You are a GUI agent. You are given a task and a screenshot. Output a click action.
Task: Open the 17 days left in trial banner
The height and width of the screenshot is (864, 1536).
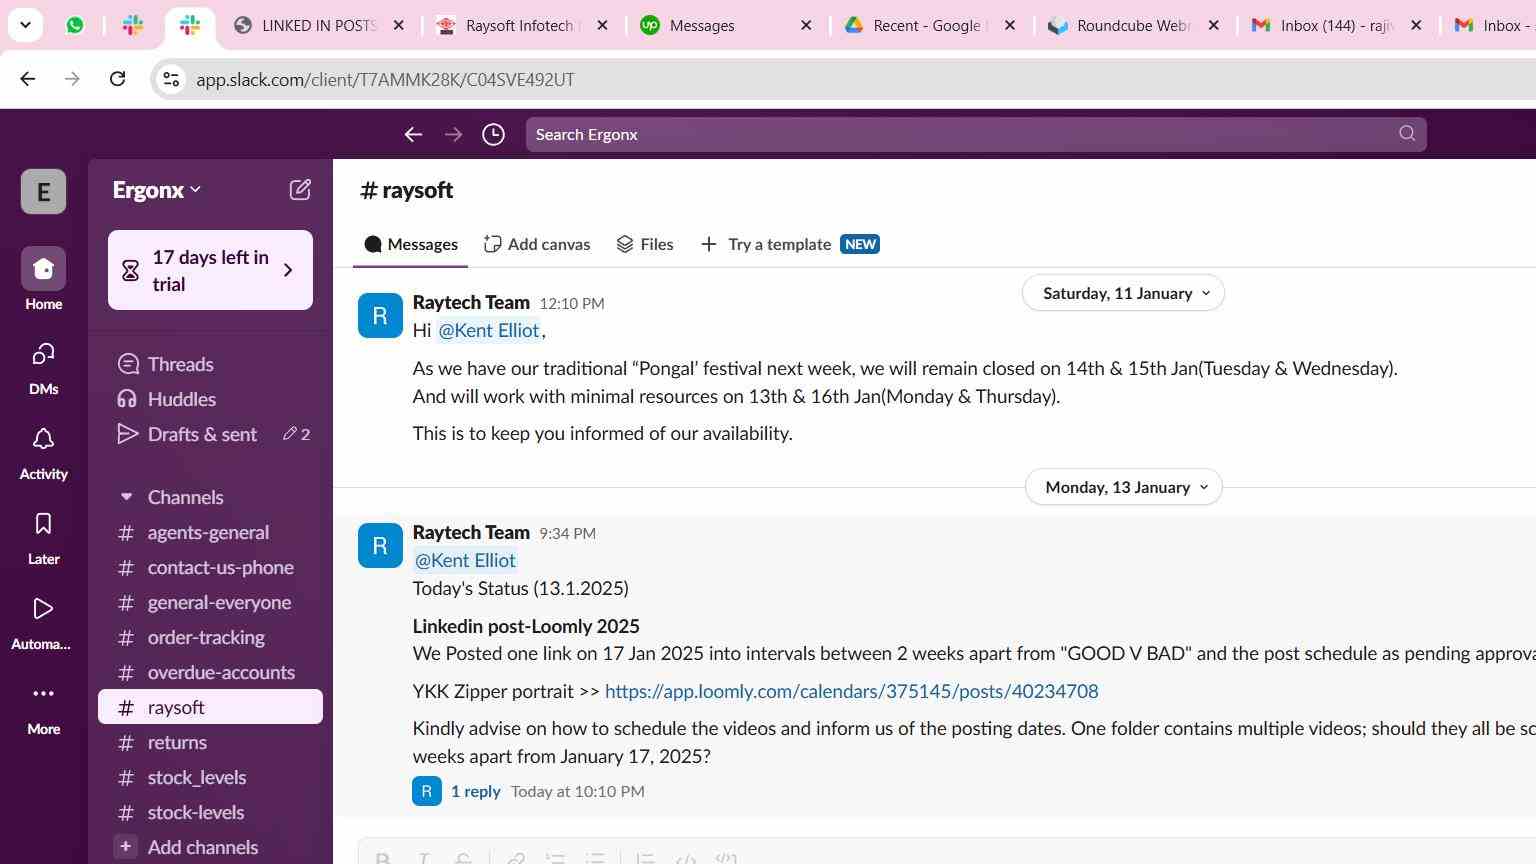click(210, 270)
